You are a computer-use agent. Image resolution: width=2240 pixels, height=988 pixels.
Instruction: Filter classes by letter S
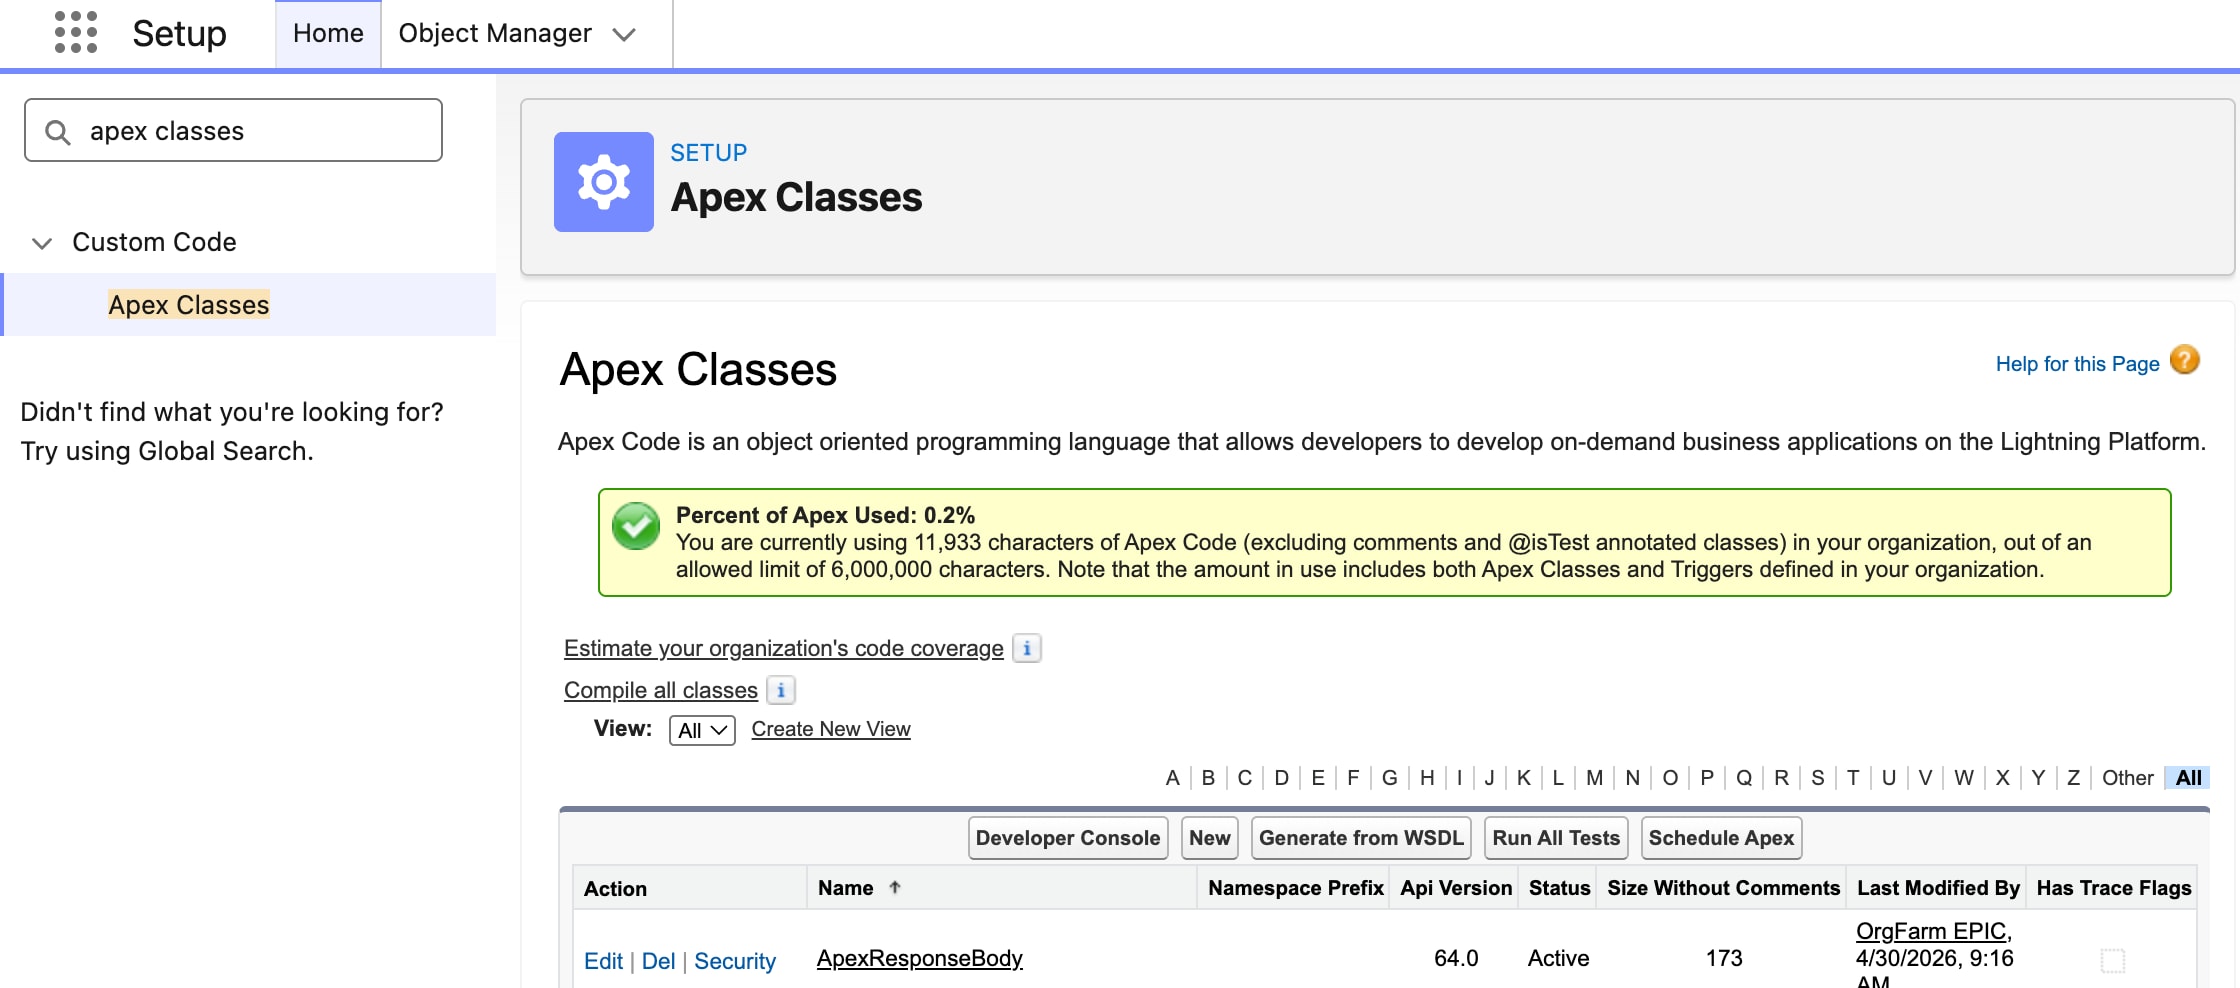tap(1818, 778)
